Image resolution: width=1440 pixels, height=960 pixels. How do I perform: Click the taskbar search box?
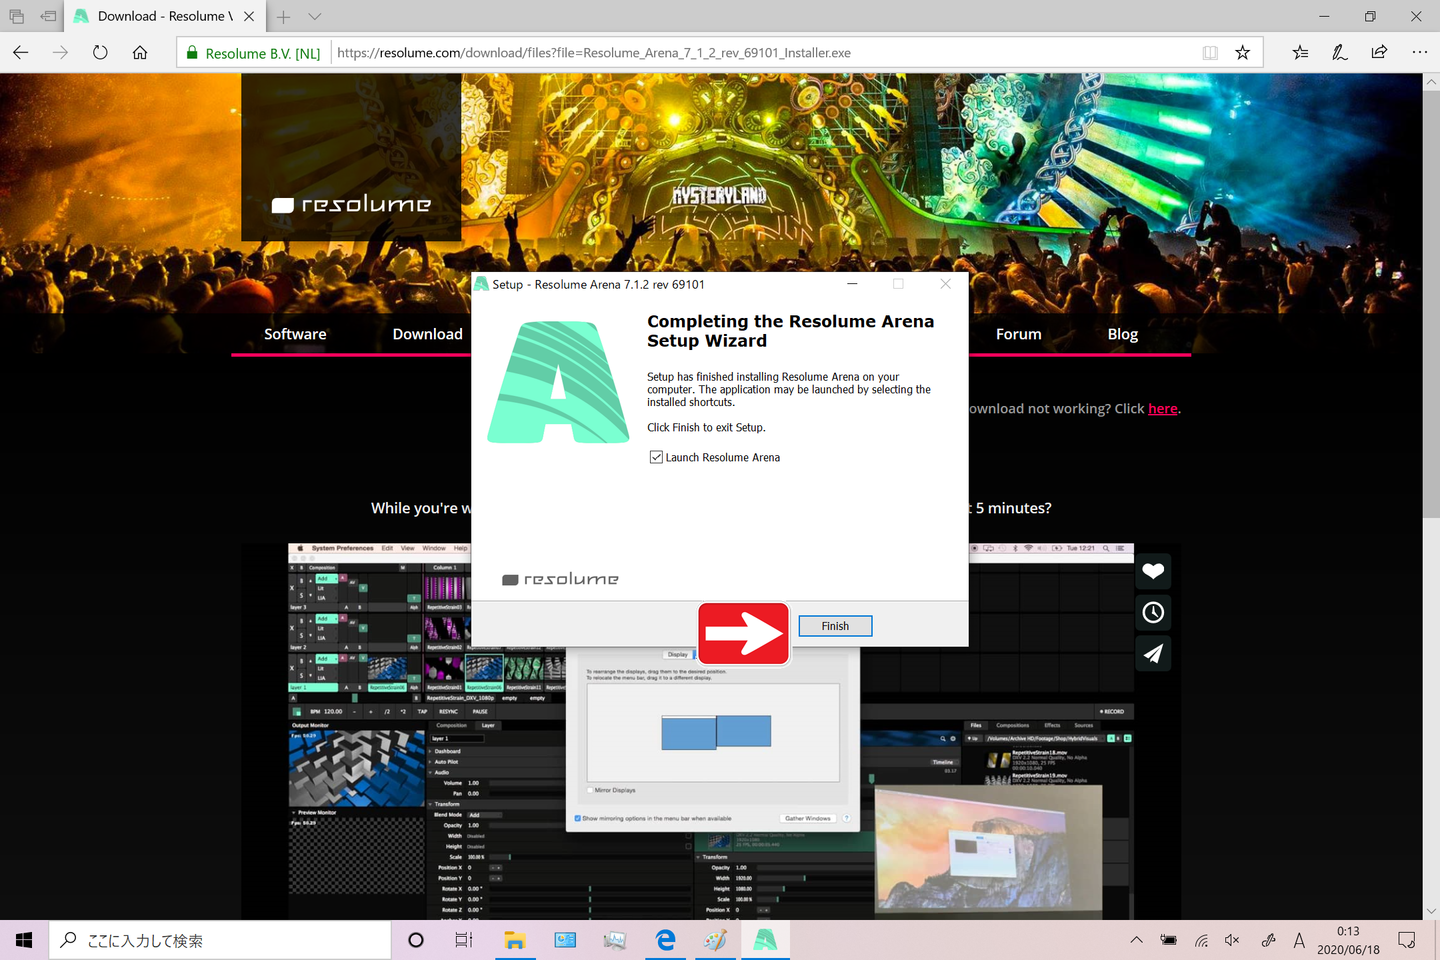point(220,940)
